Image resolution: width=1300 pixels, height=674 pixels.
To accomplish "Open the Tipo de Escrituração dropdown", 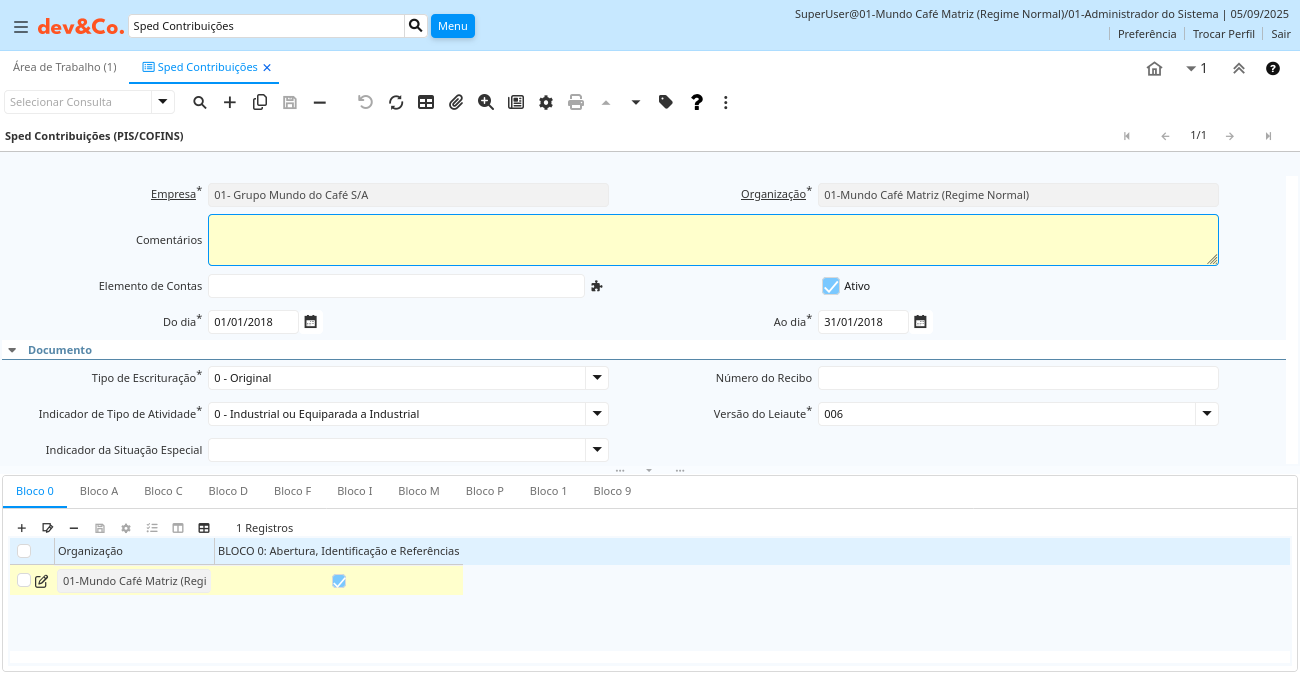I will [597, 378].
